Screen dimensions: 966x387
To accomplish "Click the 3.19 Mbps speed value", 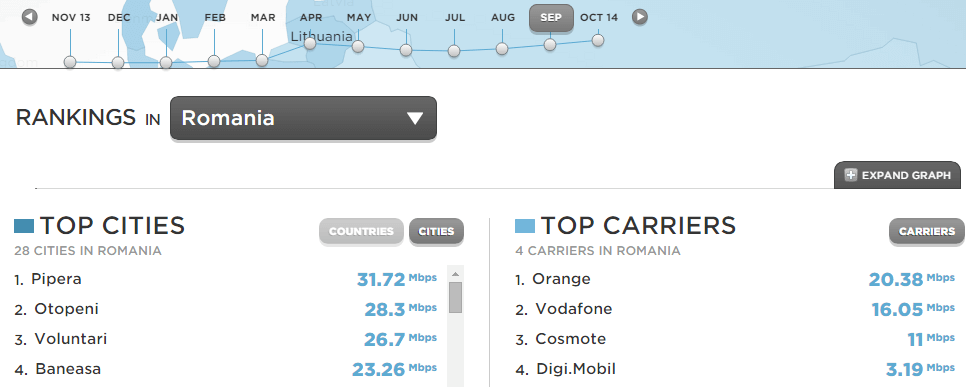I will pyautogui.click(x=920, y=370).
